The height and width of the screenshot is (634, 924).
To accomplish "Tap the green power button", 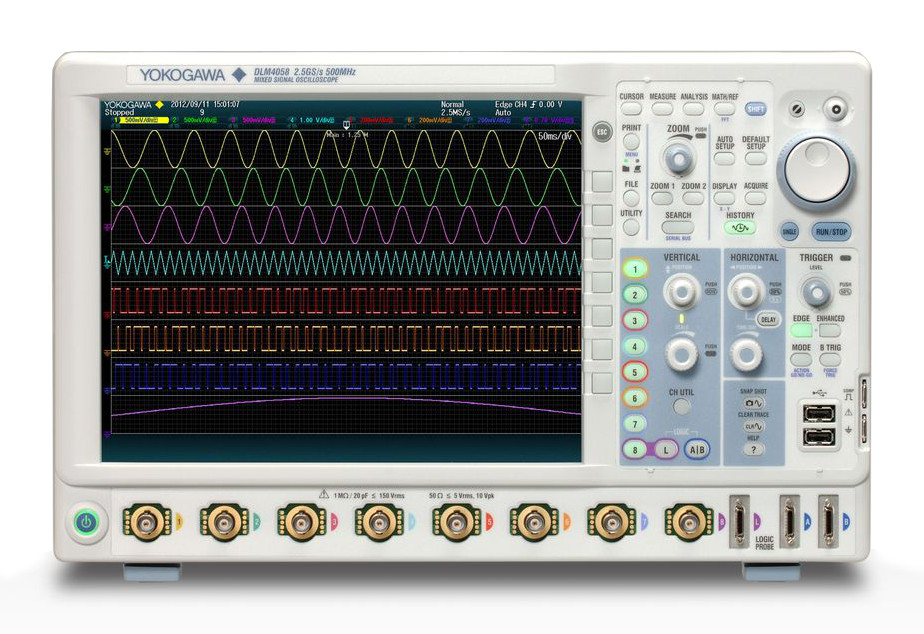I will 87,522.
